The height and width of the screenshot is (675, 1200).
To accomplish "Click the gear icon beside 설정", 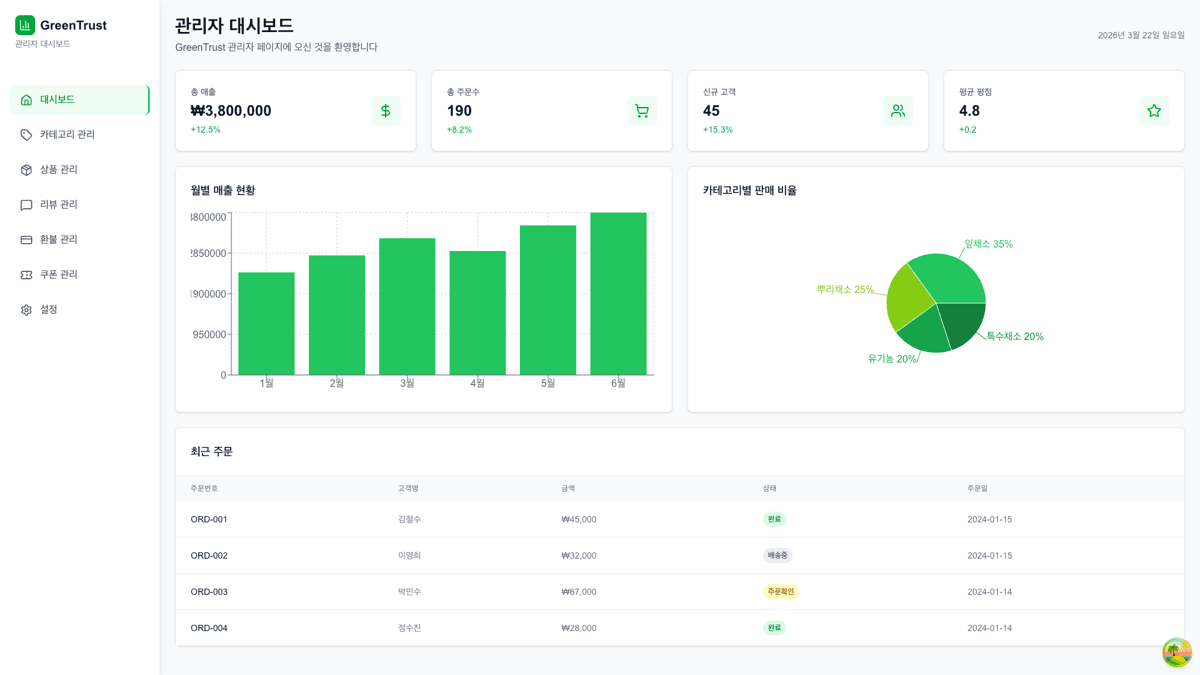I will (x=26, y=310).
